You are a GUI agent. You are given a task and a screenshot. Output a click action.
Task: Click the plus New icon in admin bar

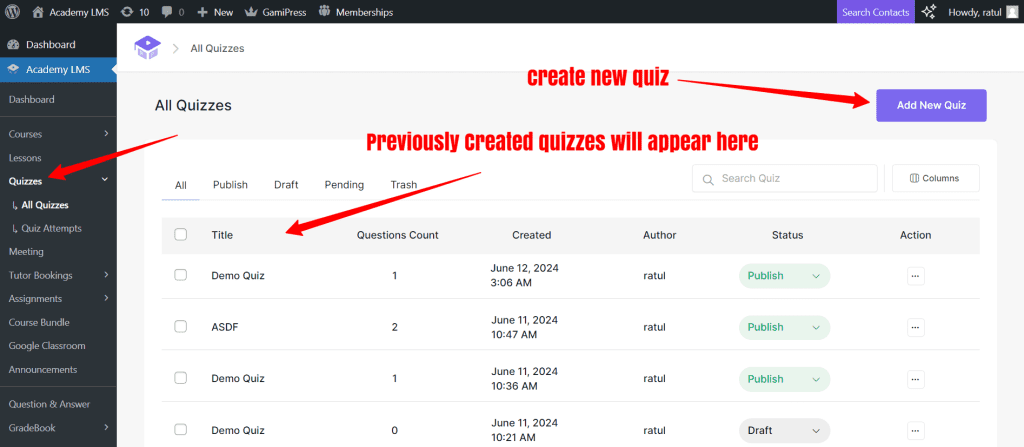click(x=202, y=12)
